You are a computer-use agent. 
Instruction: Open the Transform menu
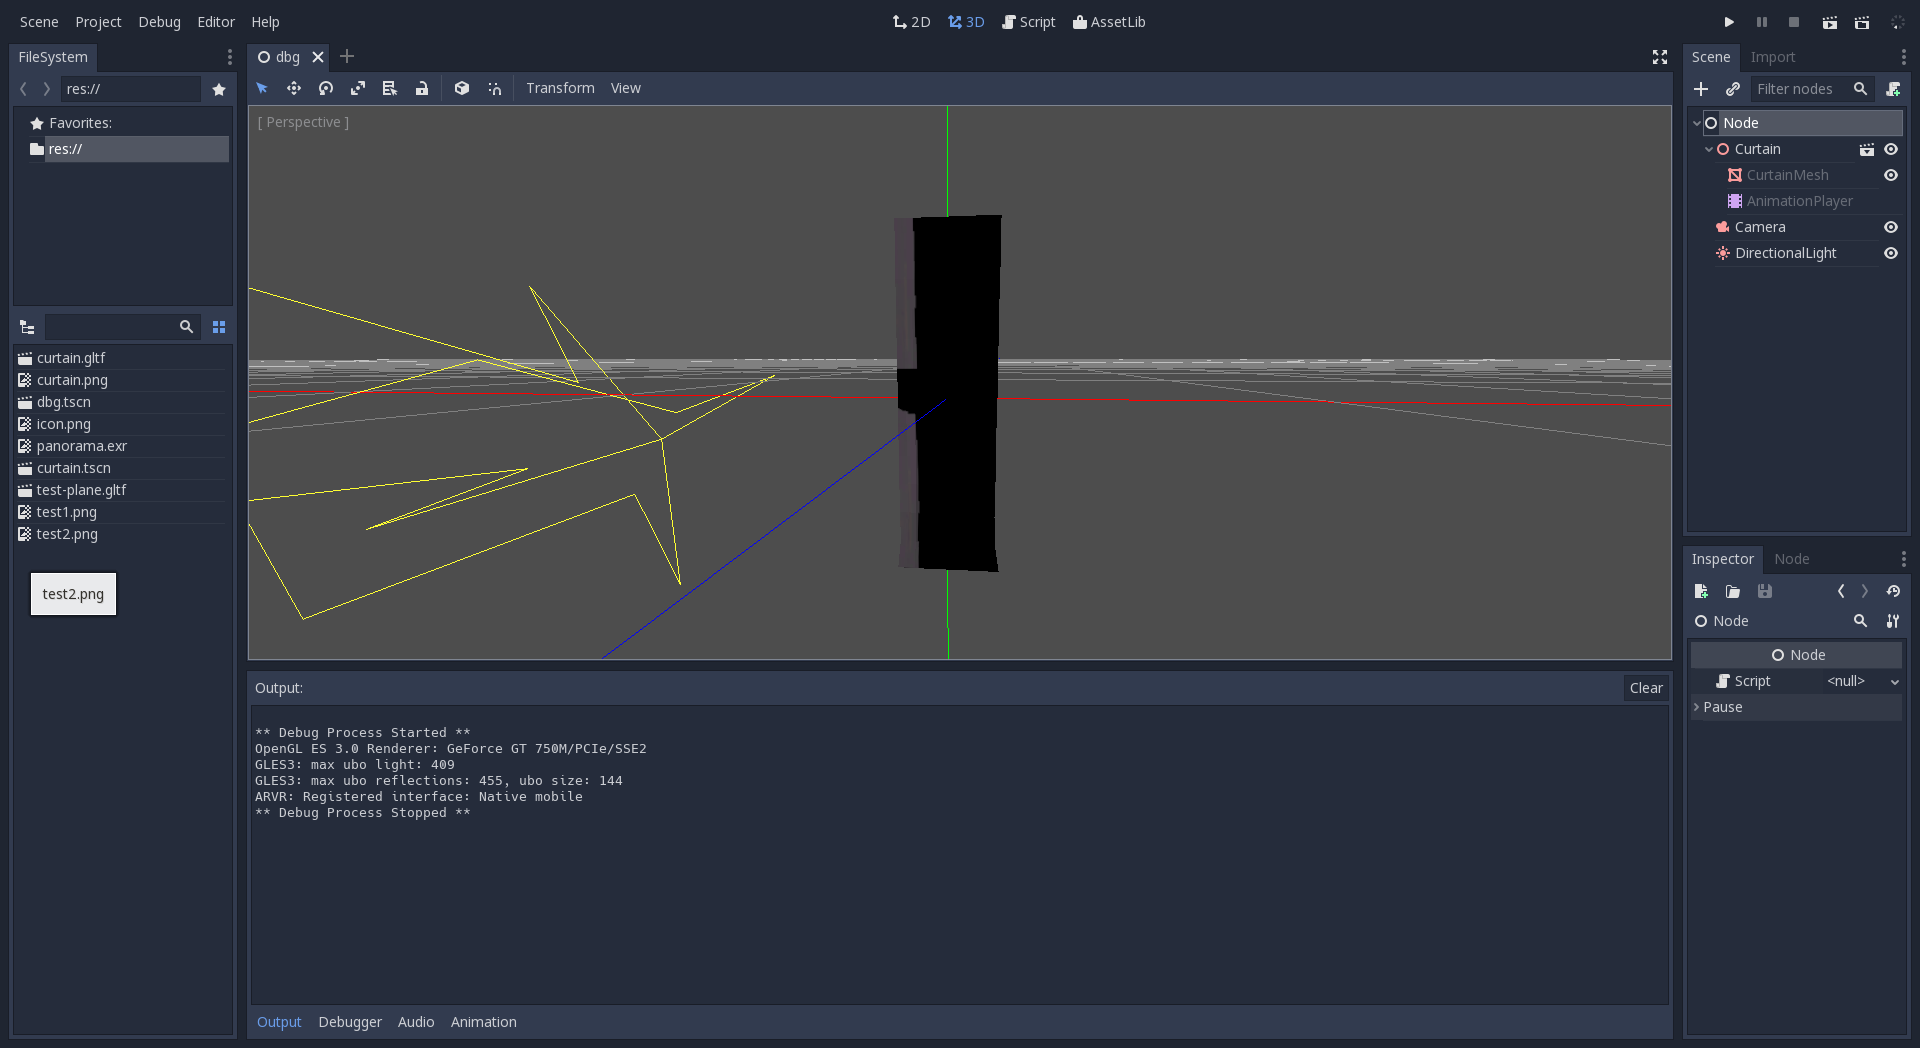(x=560, y=88)
